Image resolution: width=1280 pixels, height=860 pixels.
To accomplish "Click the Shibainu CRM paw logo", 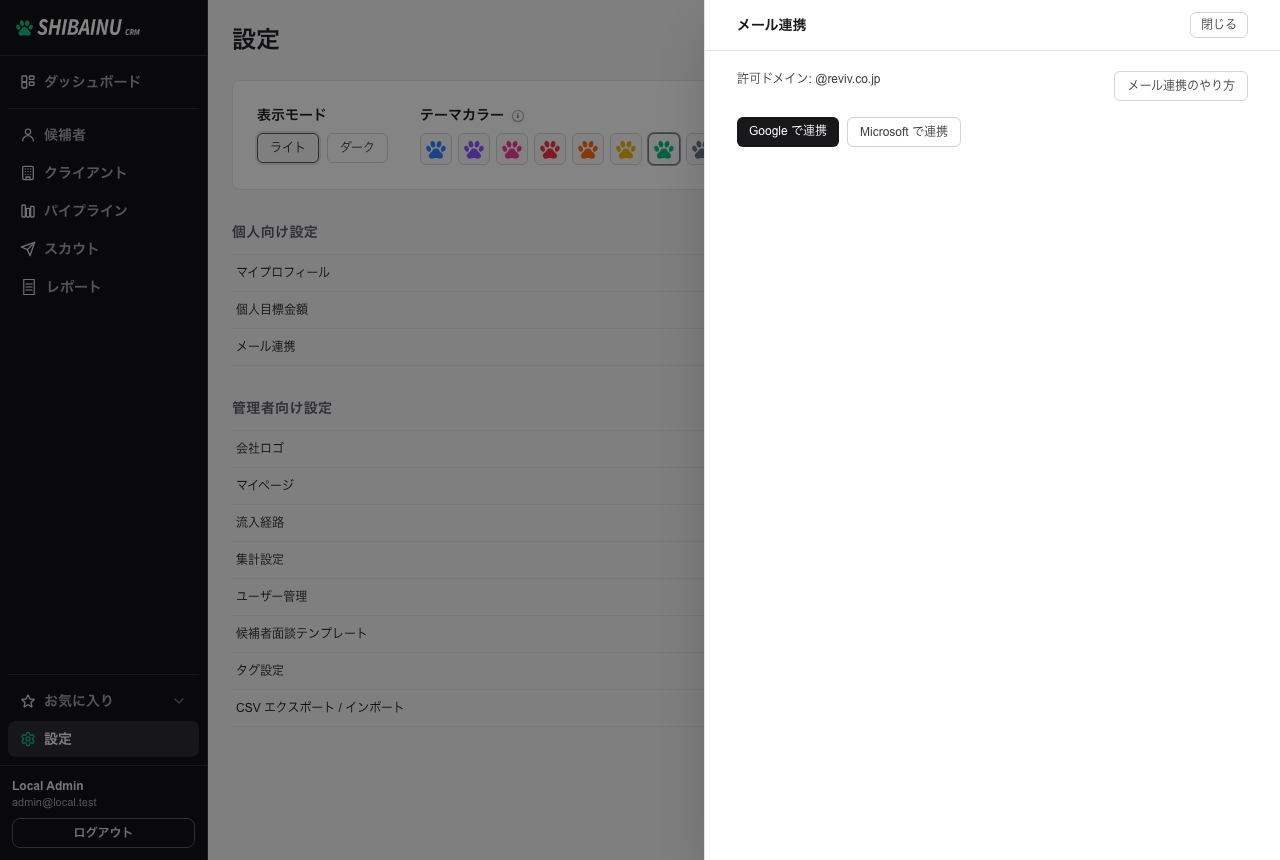I will [x=25, y=28].
